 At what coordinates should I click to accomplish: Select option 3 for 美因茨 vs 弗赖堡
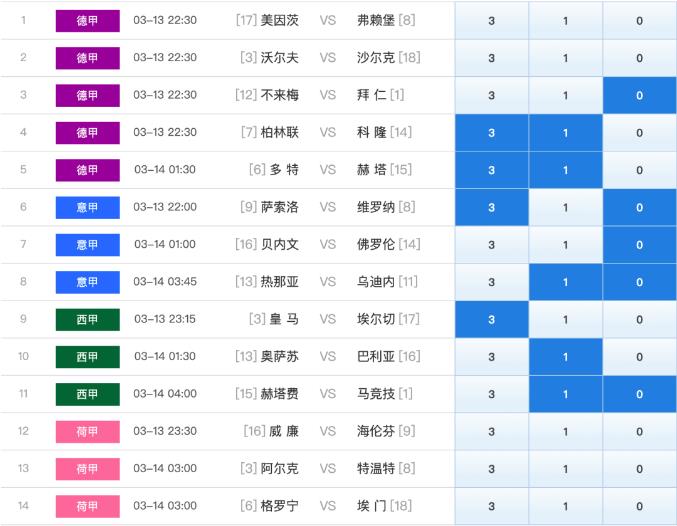[x=492, y=20]
